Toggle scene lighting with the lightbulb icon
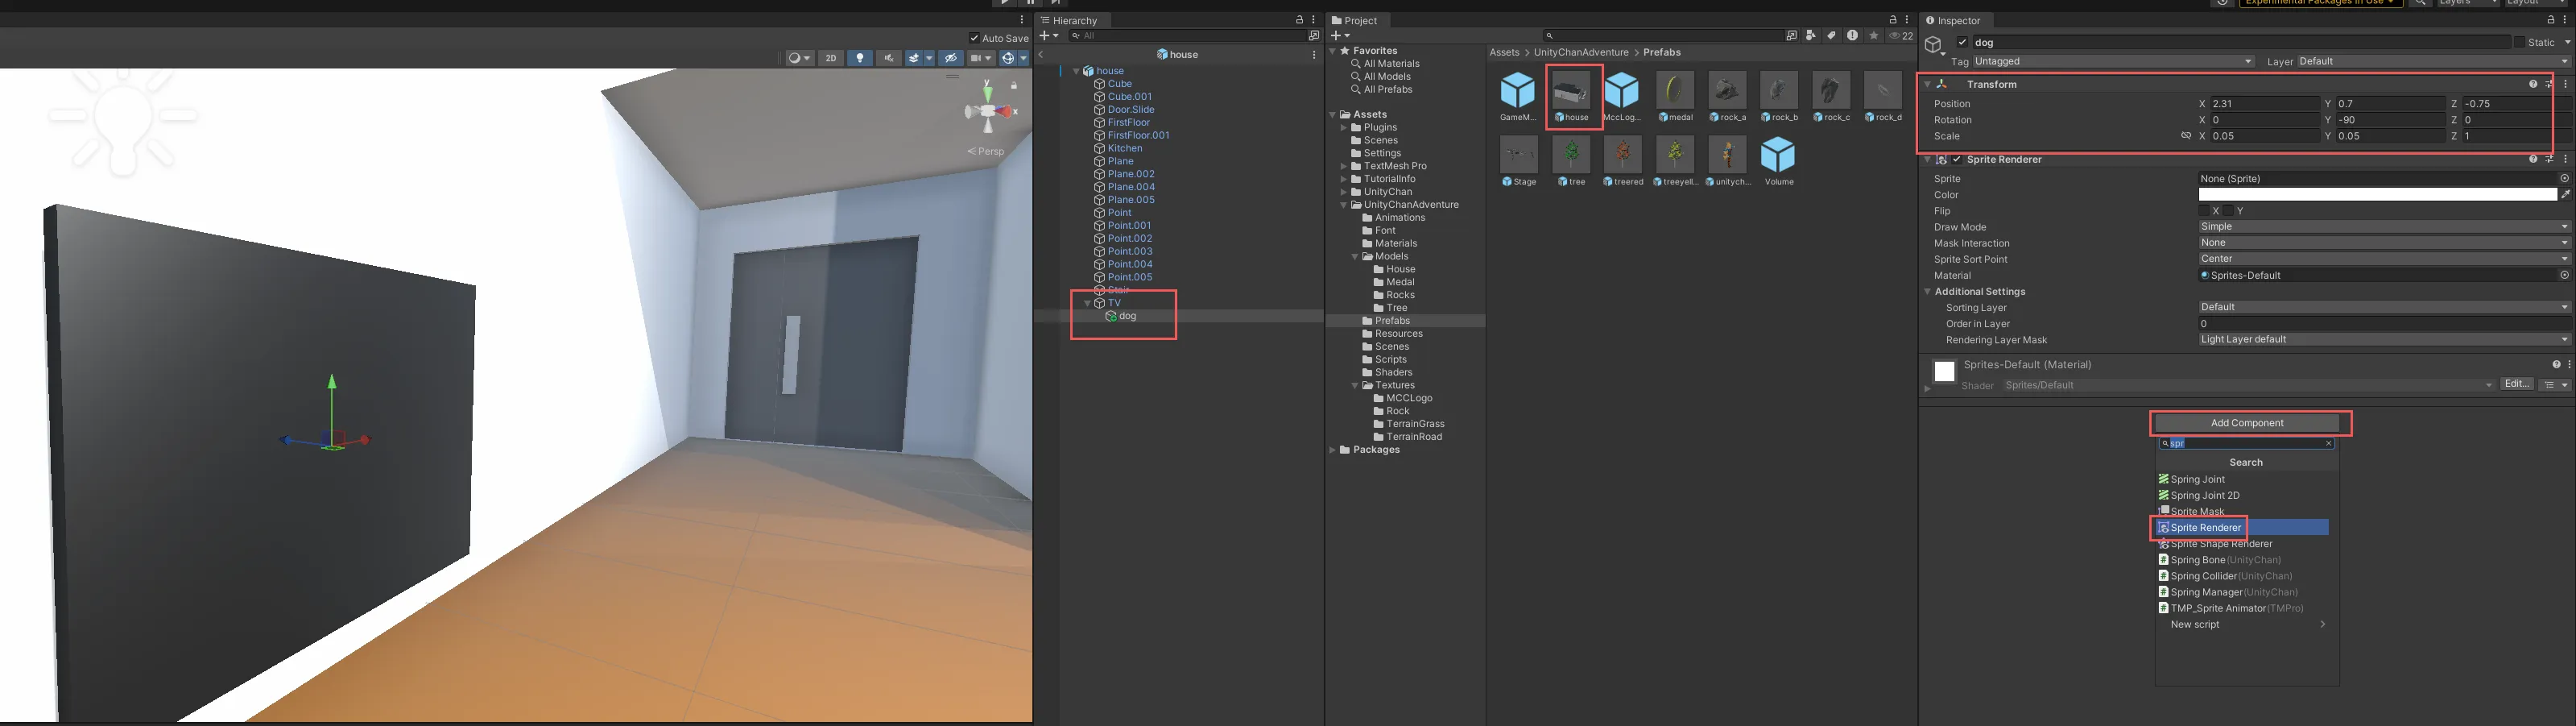The width and height of the screenshot is (2576, 726). pyautogui.click(x=860, y=58)
